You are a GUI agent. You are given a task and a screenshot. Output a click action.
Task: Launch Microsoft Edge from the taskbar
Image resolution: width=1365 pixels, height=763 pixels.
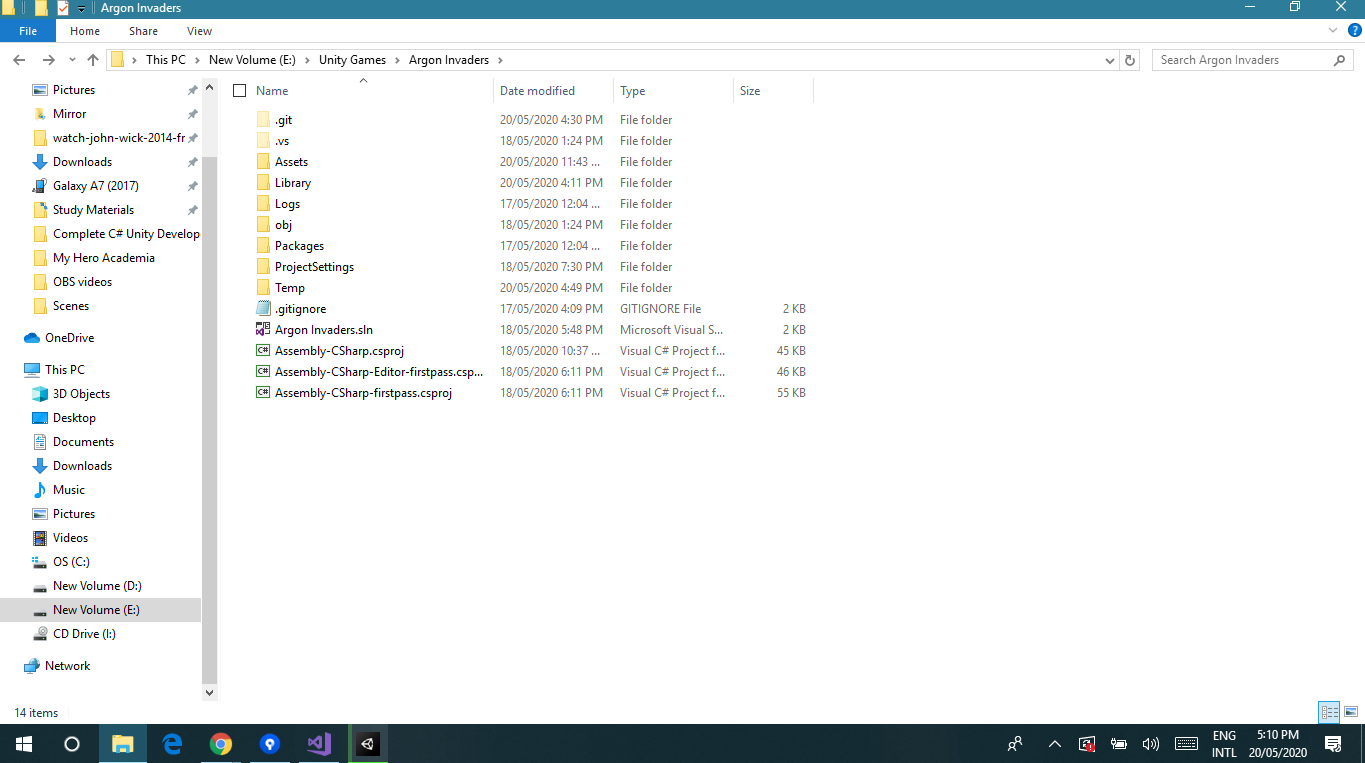172,744
